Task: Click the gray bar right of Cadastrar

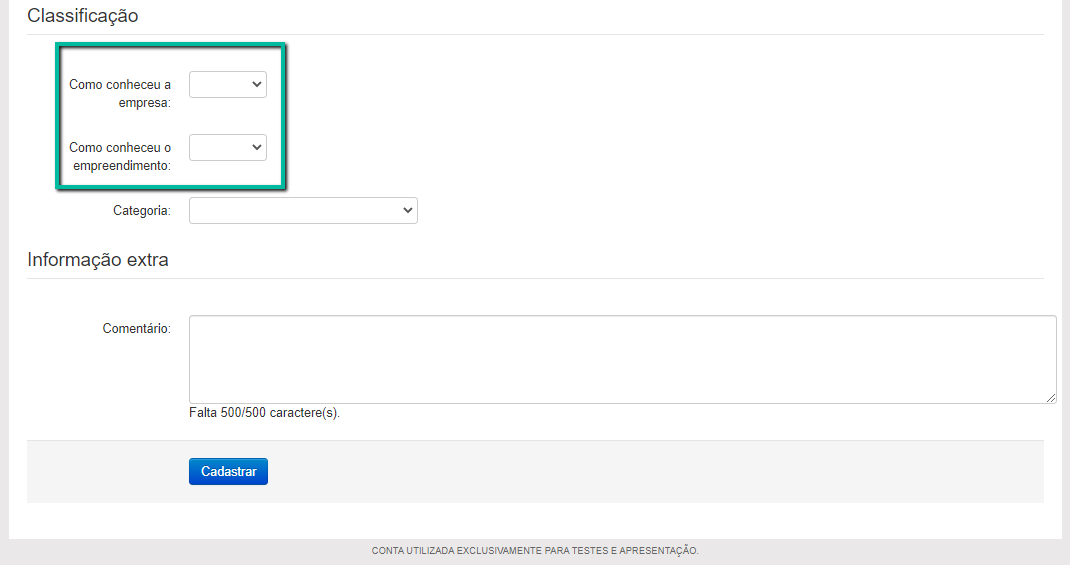Action: click(x=650, y=471)
